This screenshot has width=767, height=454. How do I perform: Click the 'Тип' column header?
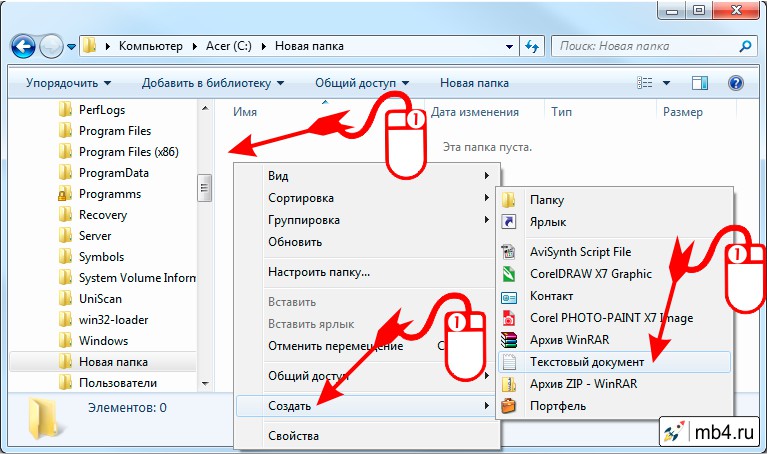click(561, 112)
